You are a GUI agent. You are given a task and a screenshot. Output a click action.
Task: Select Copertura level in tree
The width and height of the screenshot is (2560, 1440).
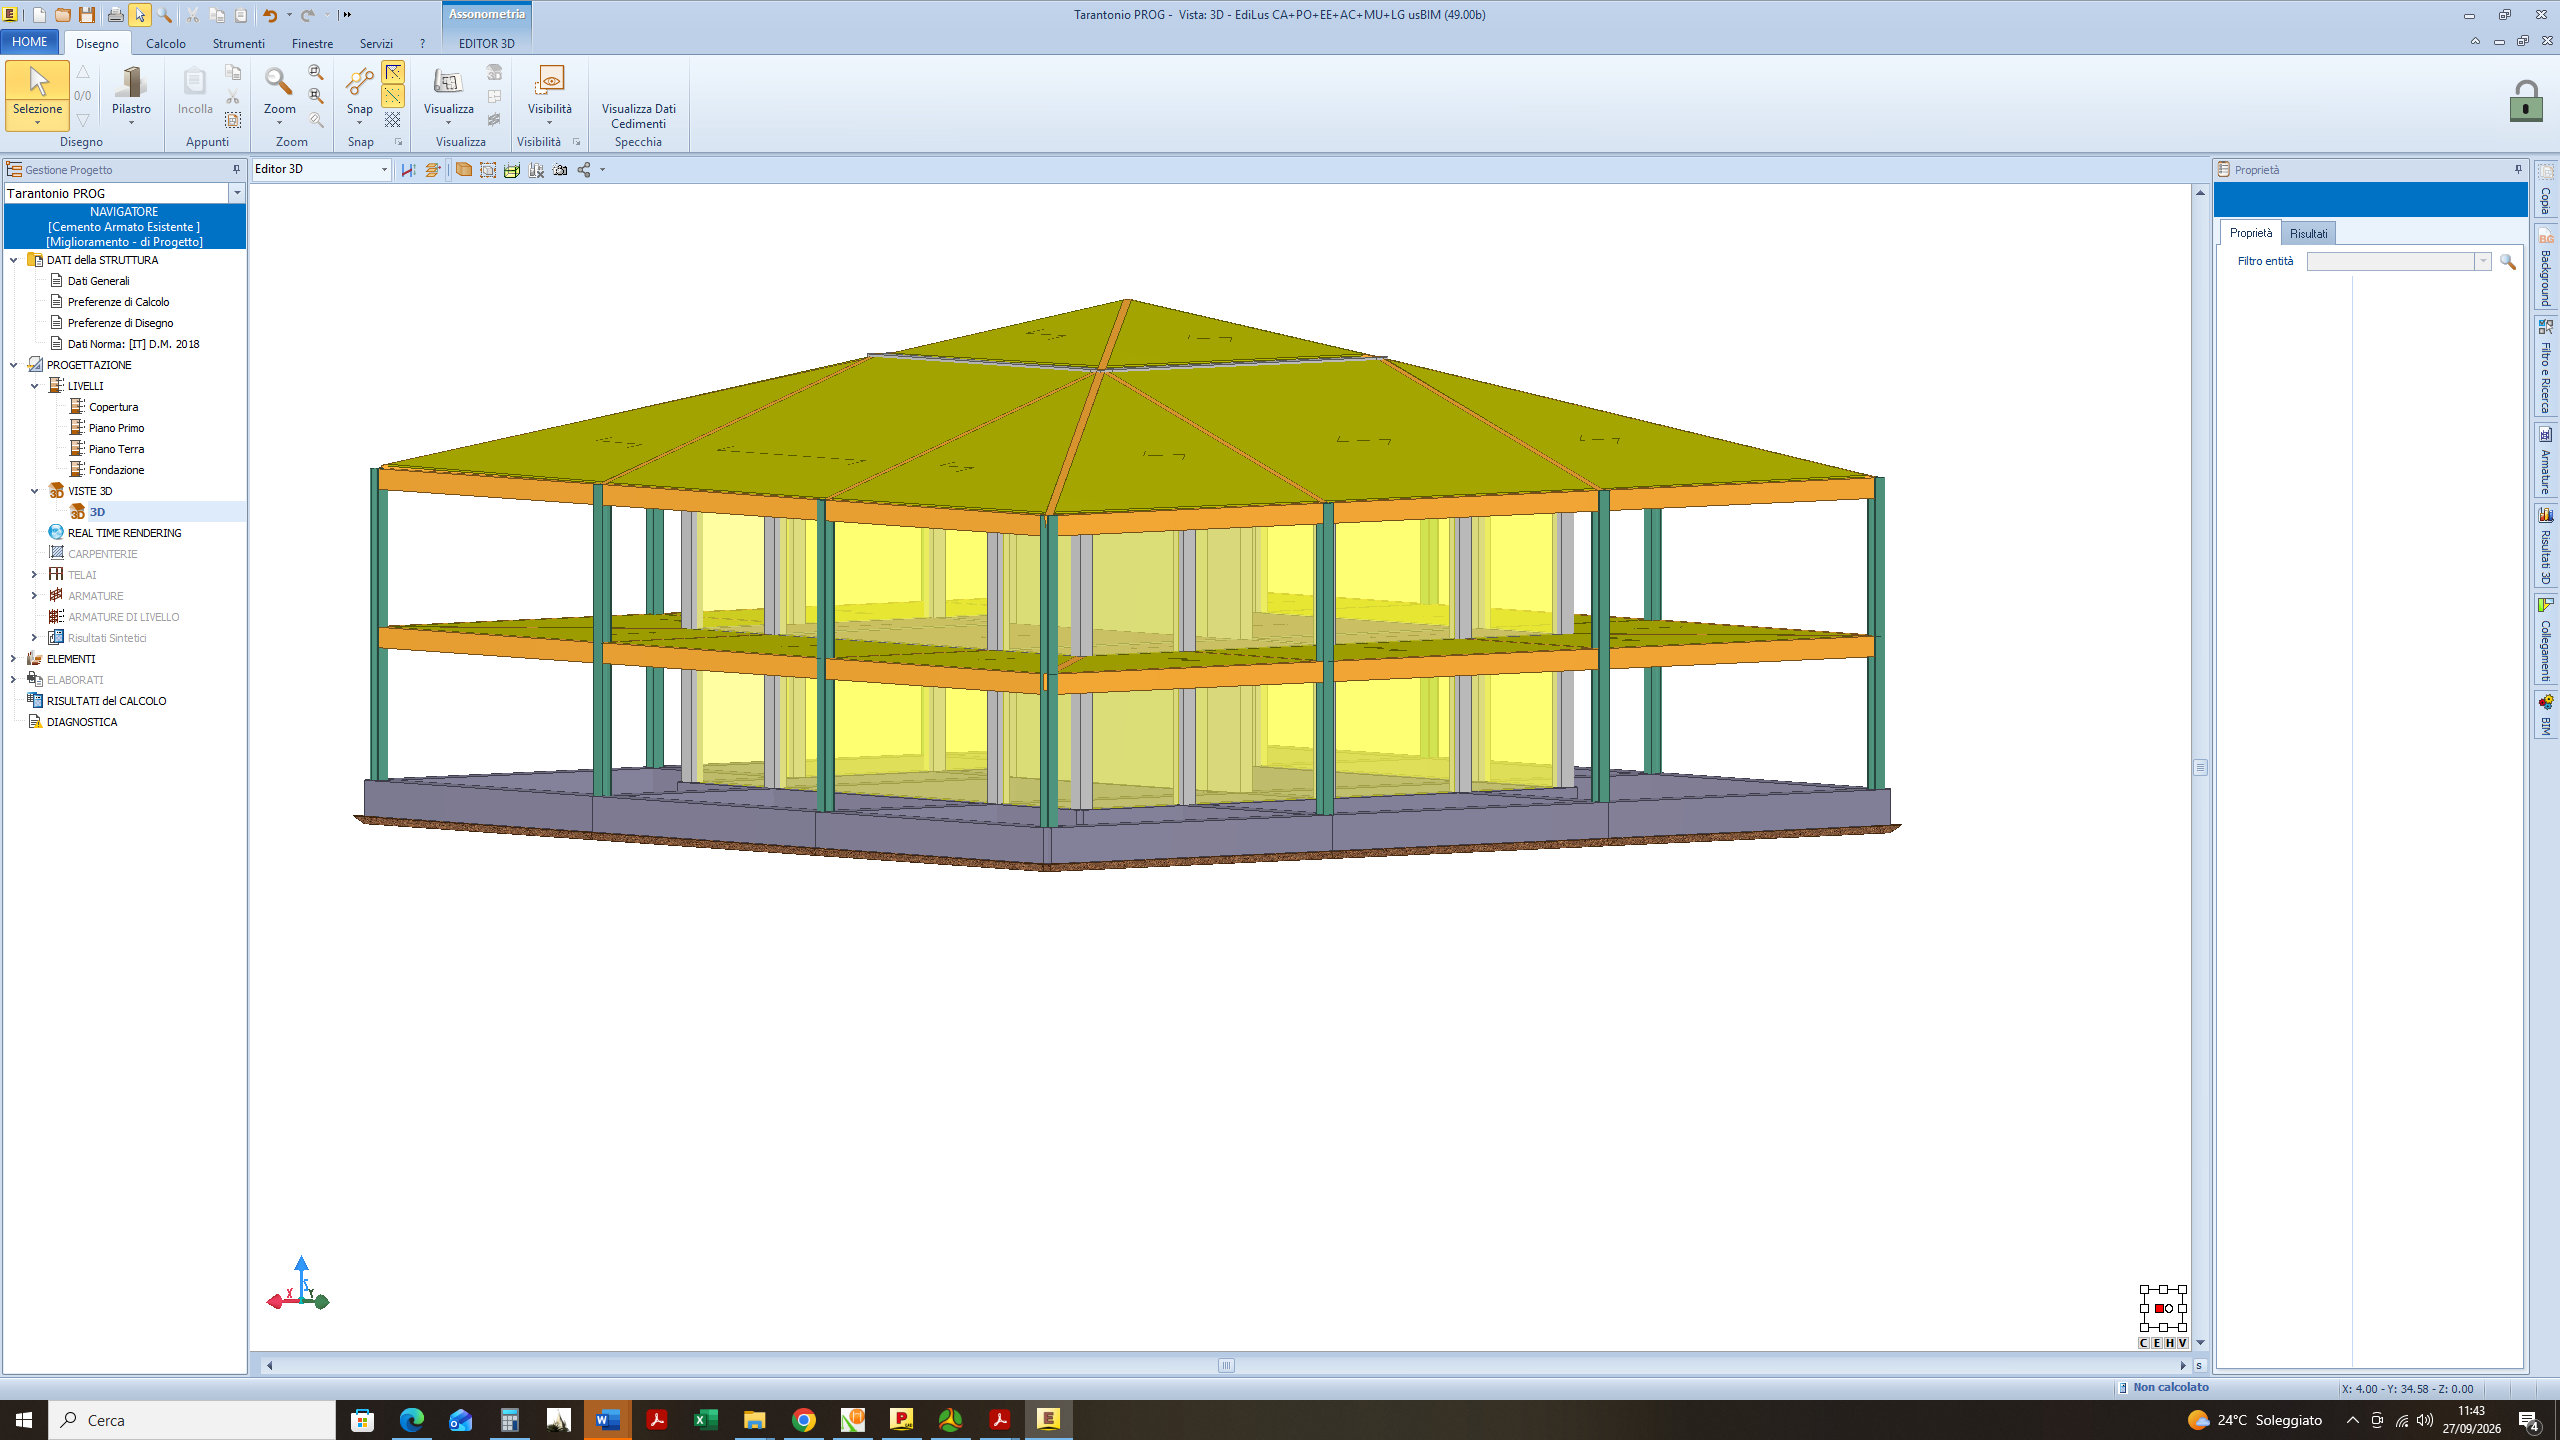pyautogui.click(x=113, y=407)
